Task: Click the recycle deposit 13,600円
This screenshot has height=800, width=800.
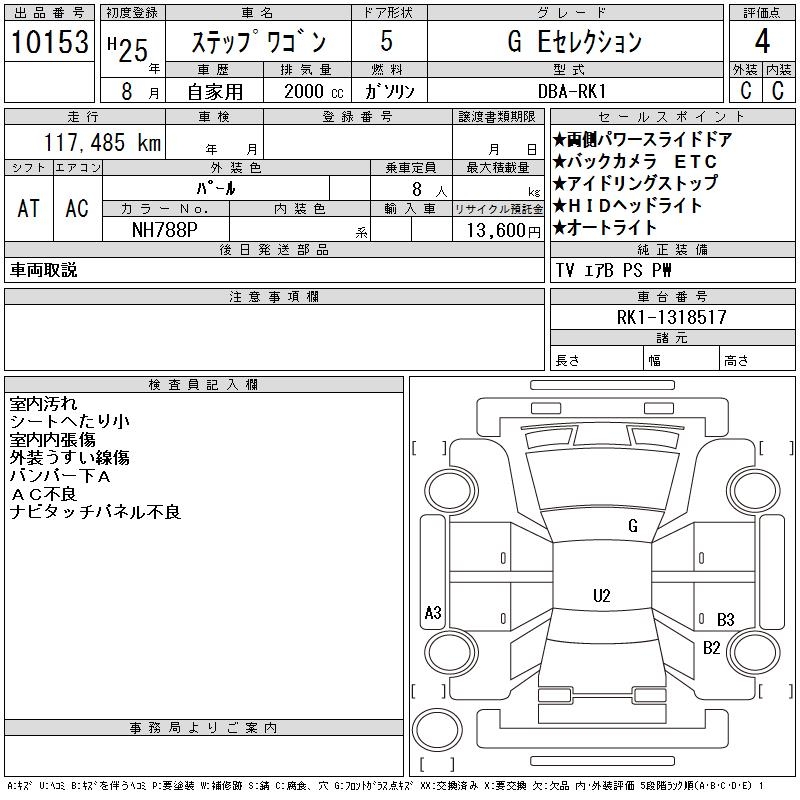Action: (x=504, y=231)
